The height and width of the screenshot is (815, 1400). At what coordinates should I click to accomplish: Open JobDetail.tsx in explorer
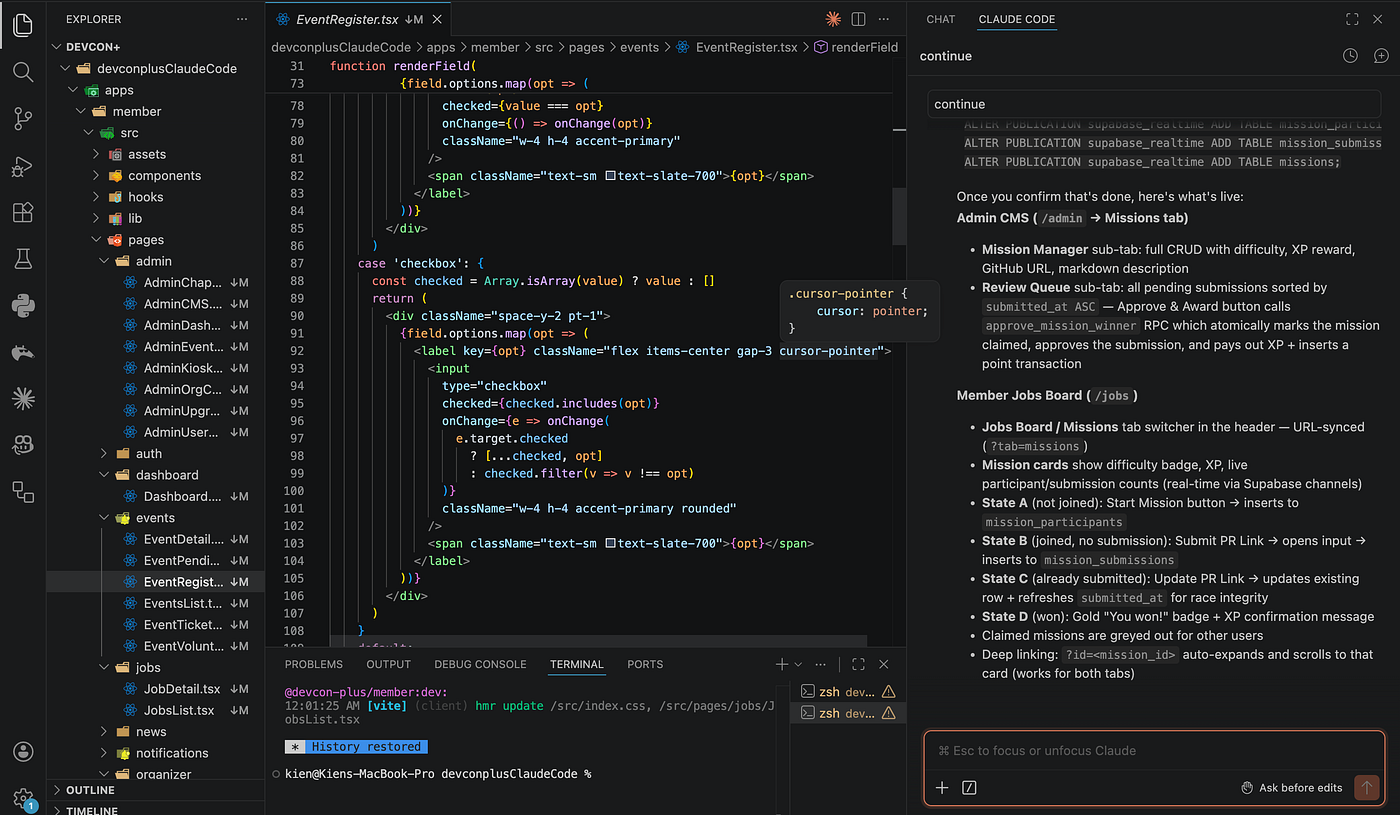point(182,689)
